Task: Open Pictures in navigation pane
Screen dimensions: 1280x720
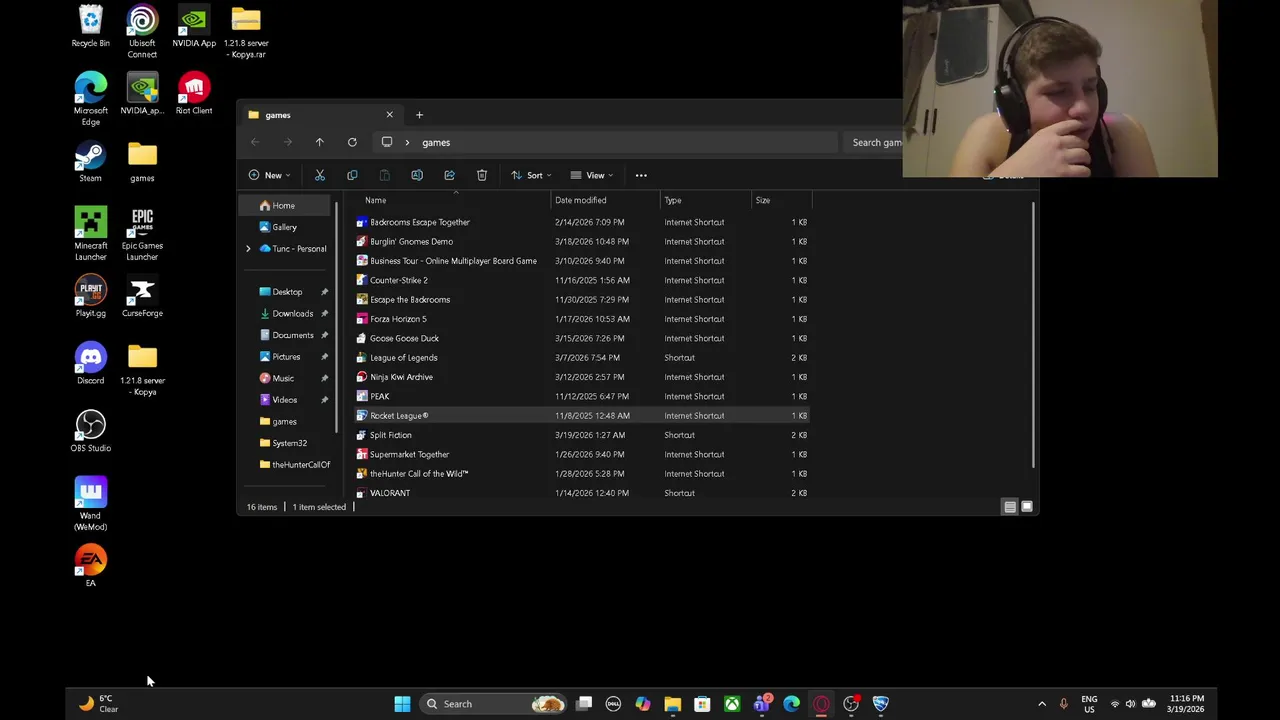Action: click(x=286, y=357)
